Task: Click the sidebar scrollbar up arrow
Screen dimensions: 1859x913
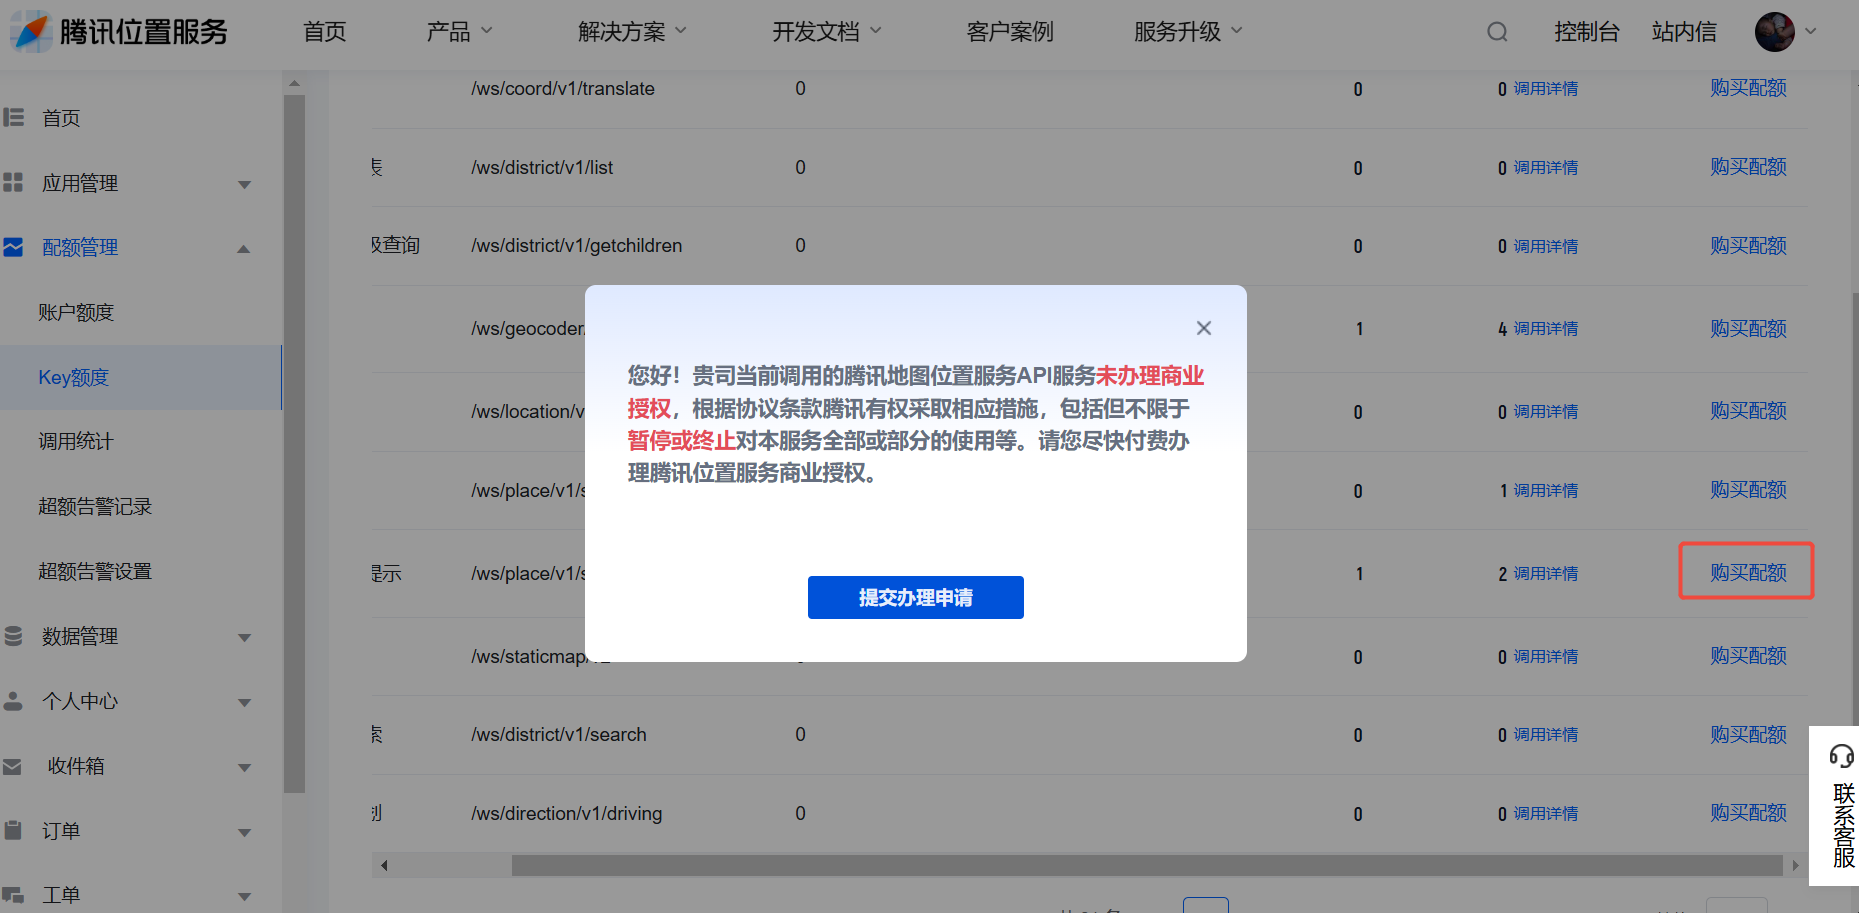Action: (x=294, y=83)
